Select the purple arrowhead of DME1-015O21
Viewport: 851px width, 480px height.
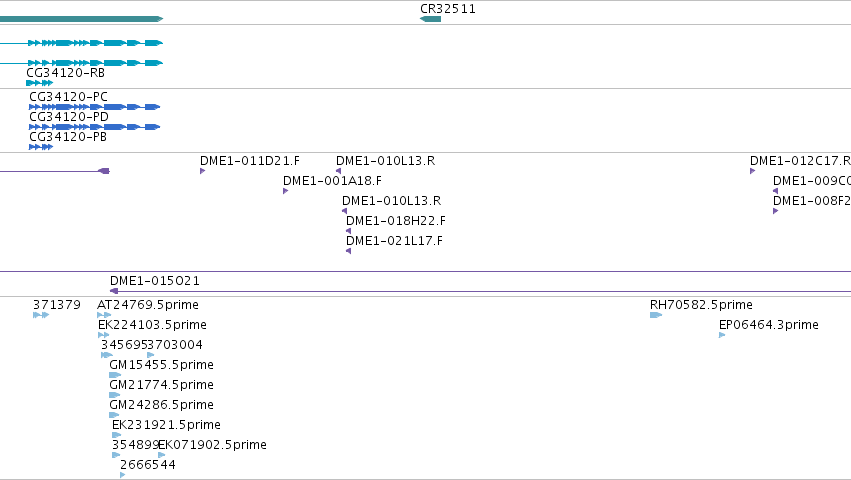pos(114,291)
